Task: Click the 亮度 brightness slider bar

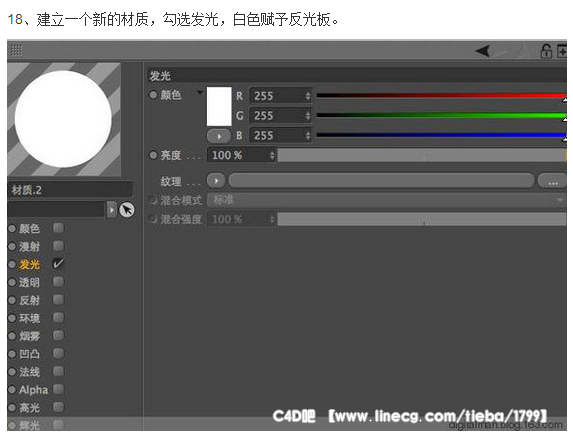Action: pyautogui.click(x=422, y=155)
